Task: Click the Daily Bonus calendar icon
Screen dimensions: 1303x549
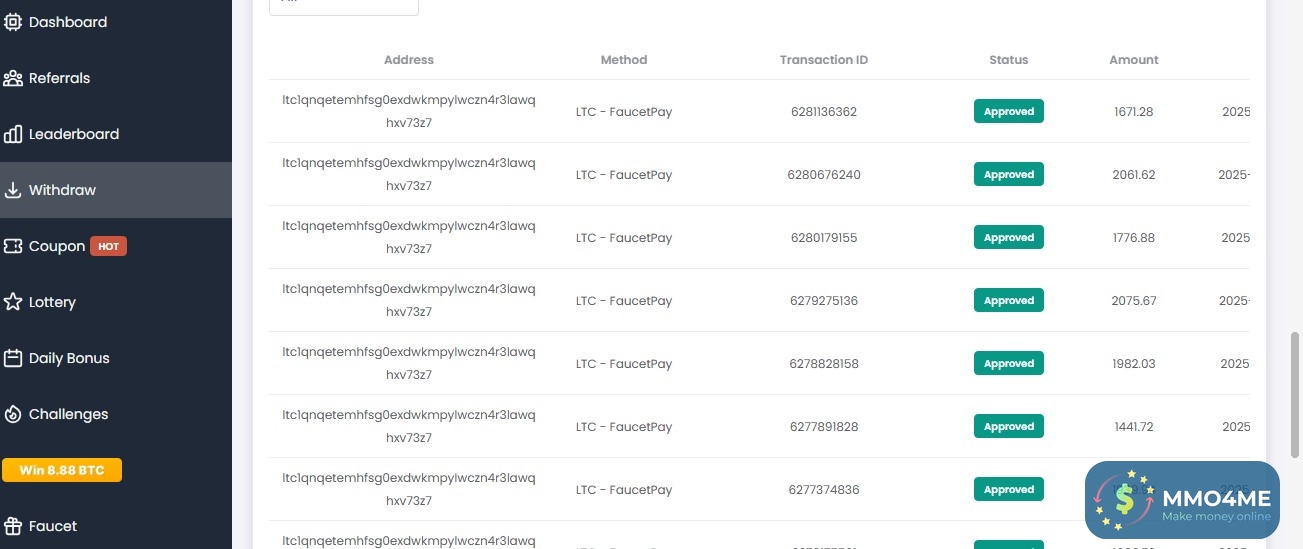Action: coord(13,358)
